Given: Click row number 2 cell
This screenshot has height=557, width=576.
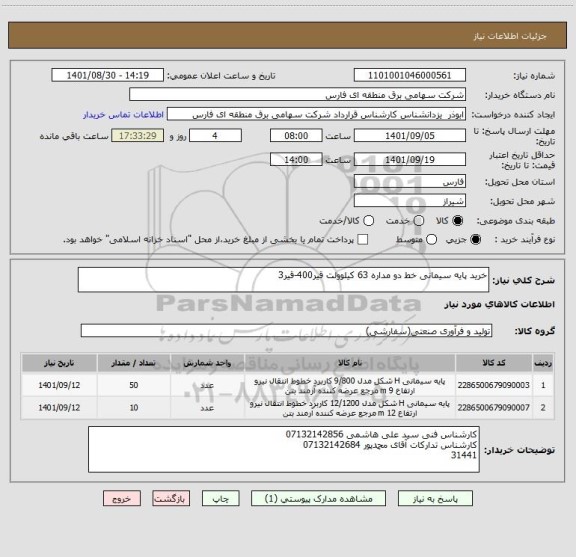Looking at the screenshot, I should [543, 408].
